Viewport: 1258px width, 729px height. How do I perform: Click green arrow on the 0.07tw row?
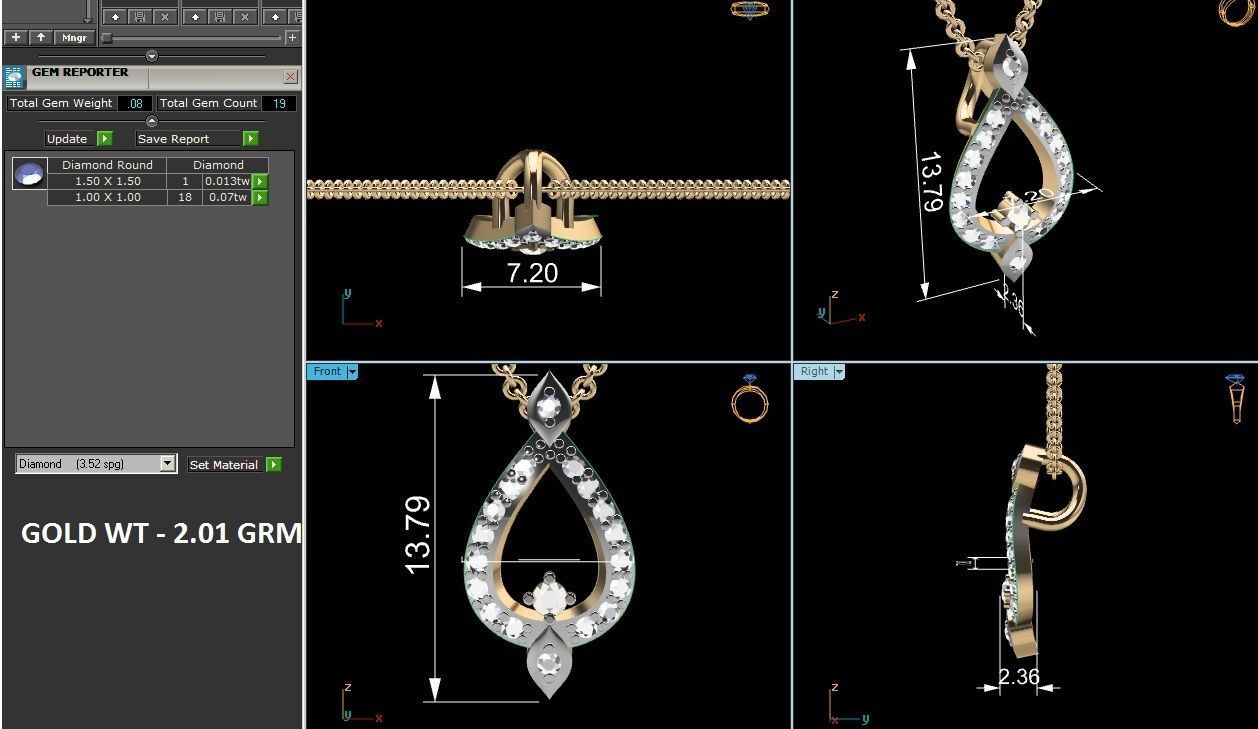260,198
